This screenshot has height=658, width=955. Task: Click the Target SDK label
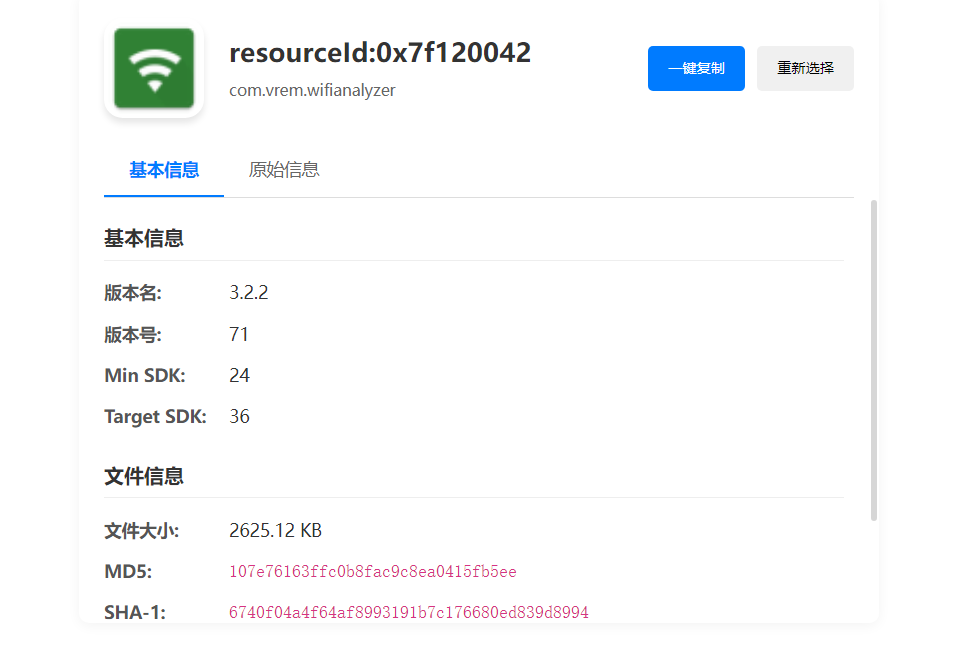[155, 417]
